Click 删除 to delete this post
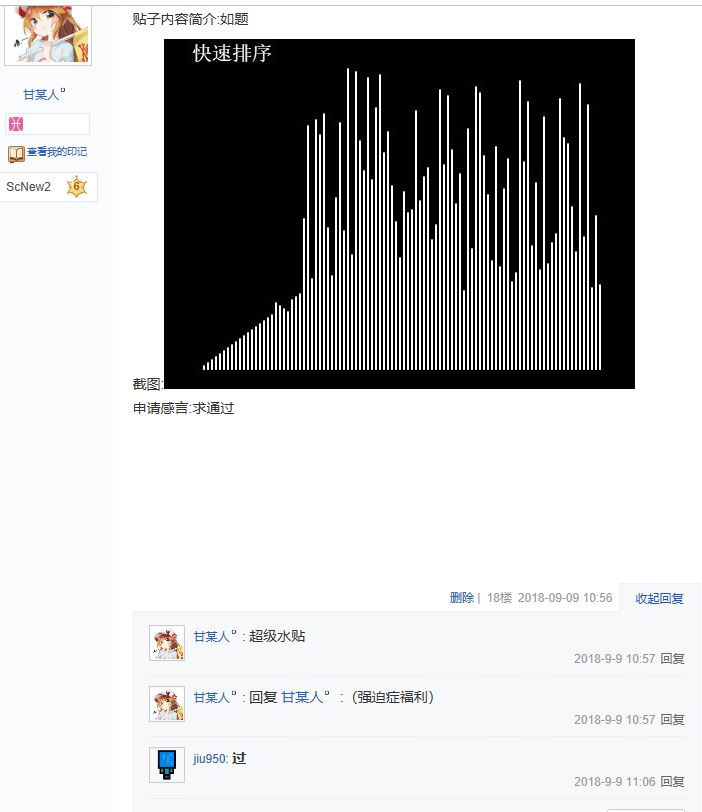The height and width of the screenshot is (812, 702). [x=462, y=598]
